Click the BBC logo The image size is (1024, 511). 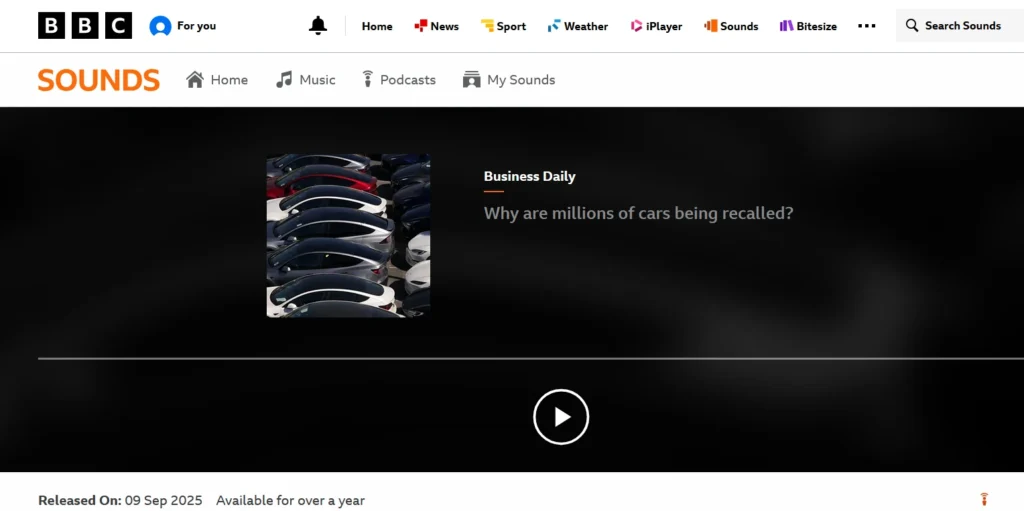click(85, 26)
